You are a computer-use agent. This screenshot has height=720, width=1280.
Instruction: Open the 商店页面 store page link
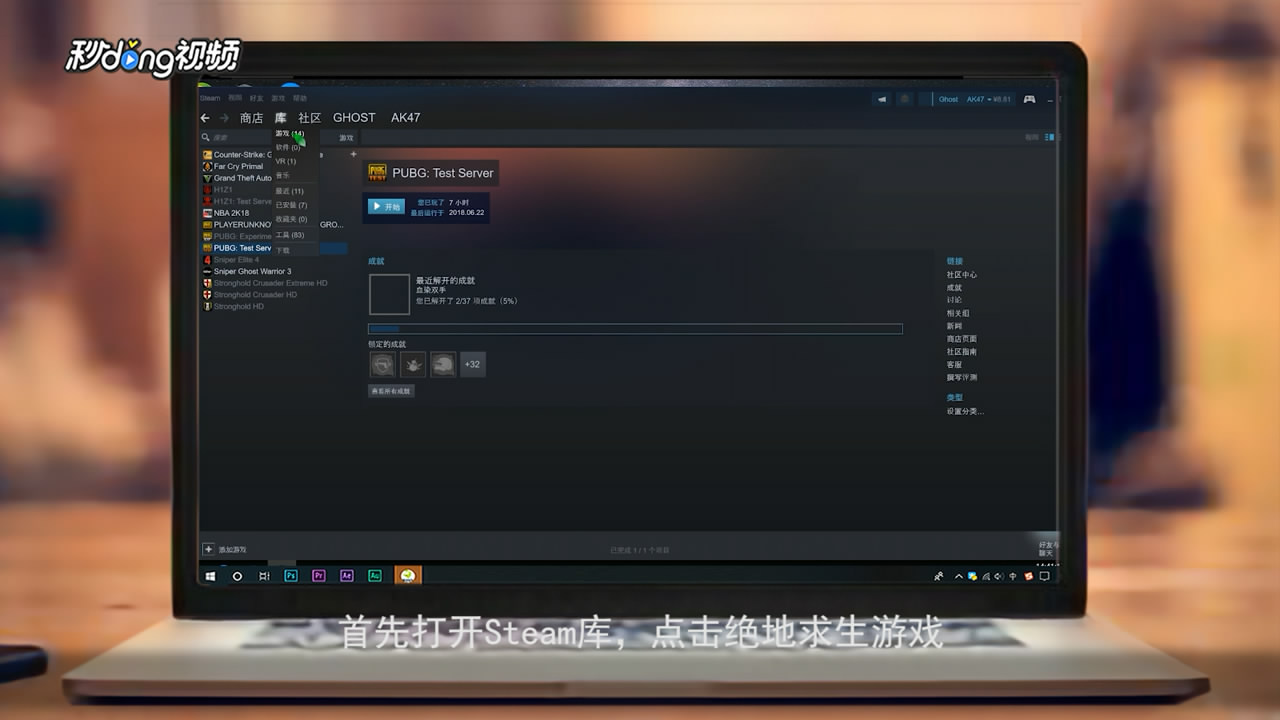coord(962,339)
